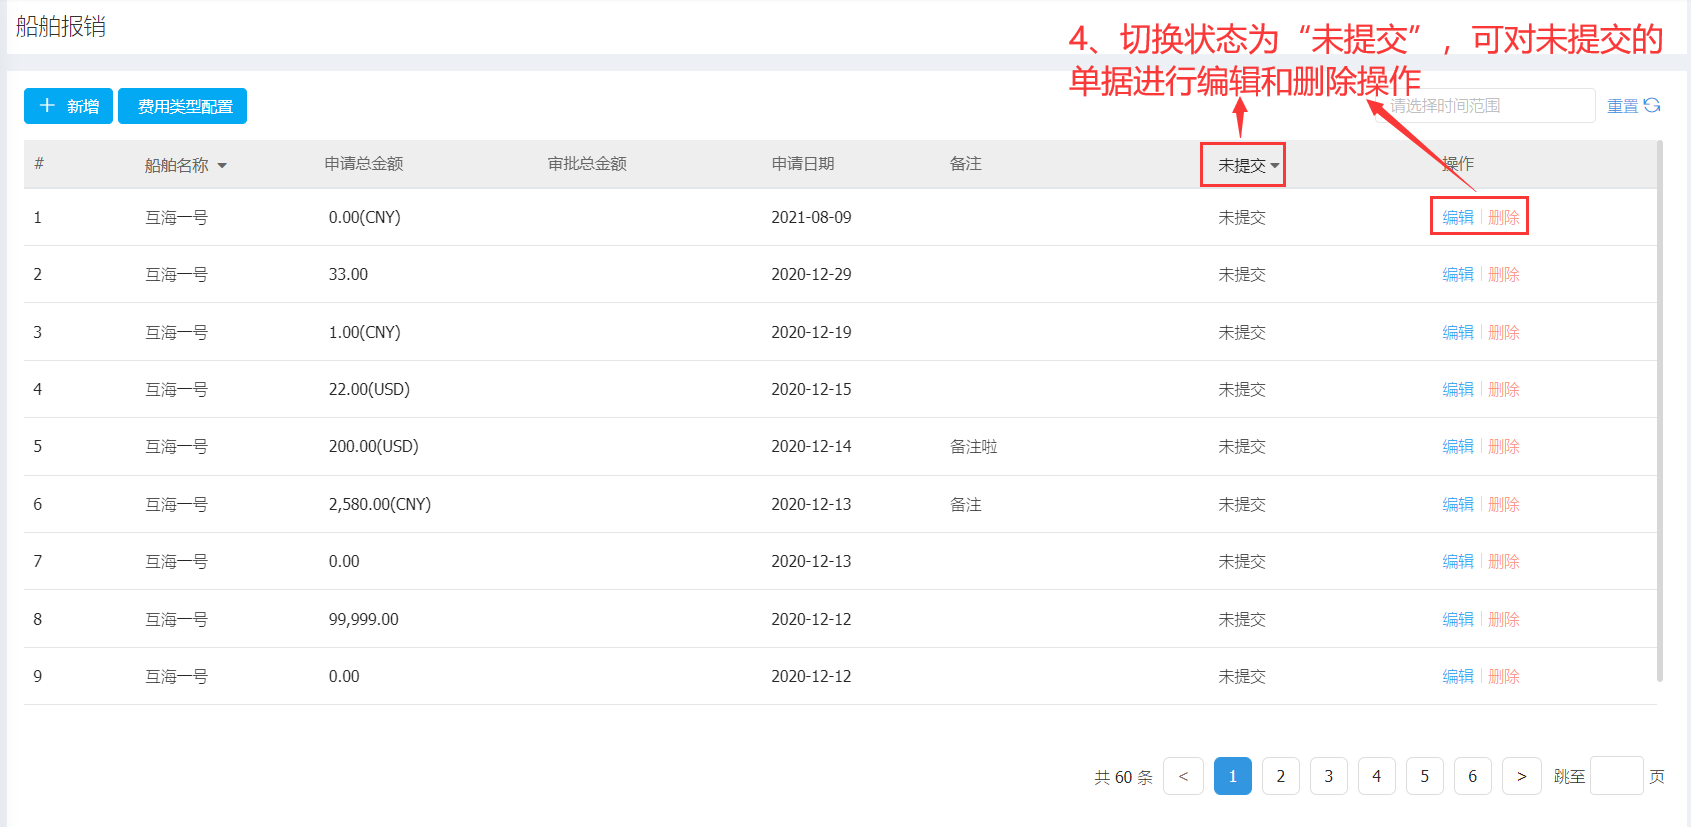Delete the 2020-12-19 record
This screenshot has width=1691, height=827.
[x=1504, y=332]
